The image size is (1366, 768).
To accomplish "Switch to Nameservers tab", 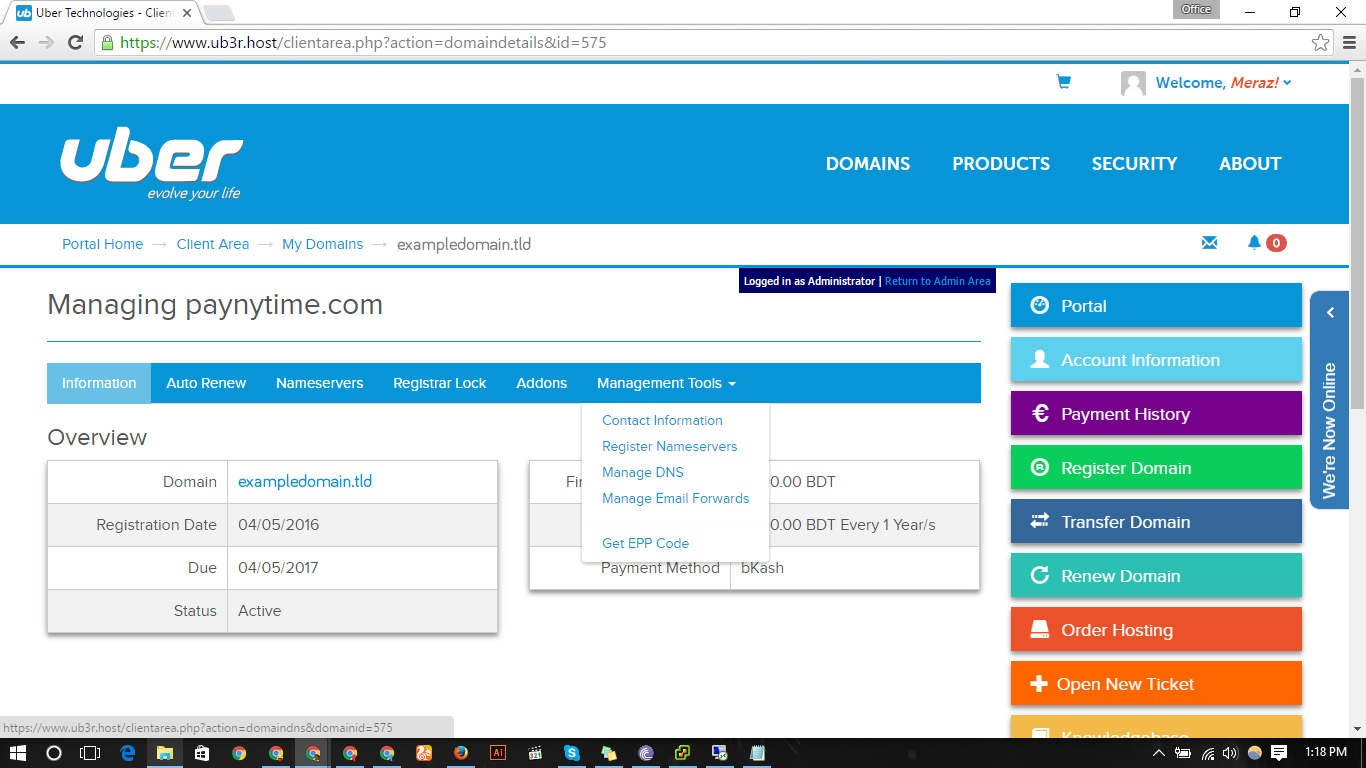I will pyautogui.click(x=320, y=383).
